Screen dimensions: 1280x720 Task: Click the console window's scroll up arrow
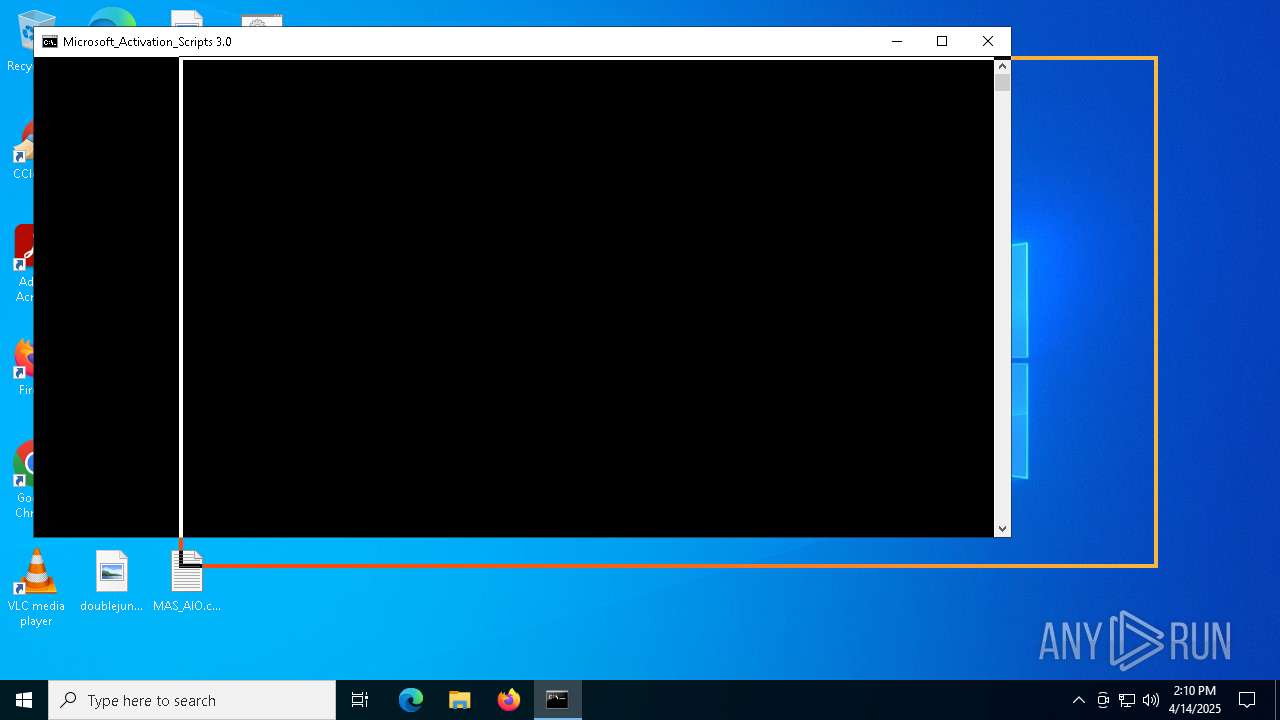[x=1002, y=67]
